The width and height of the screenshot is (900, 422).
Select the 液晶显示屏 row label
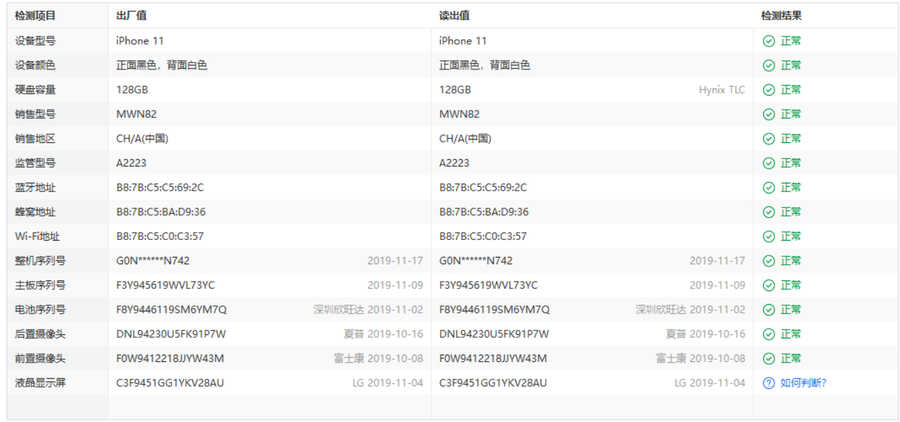point(40,383)
